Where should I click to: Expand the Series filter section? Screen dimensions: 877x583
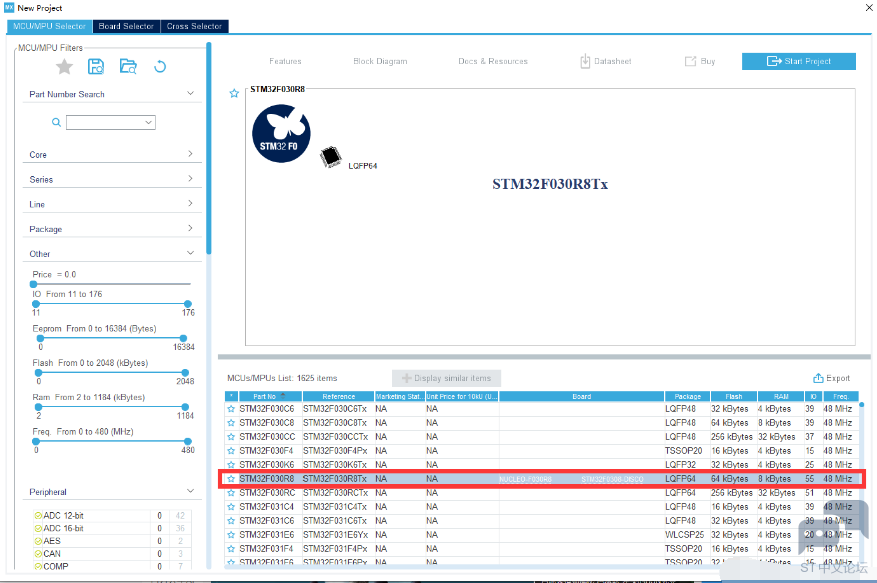tap(190, 179)
